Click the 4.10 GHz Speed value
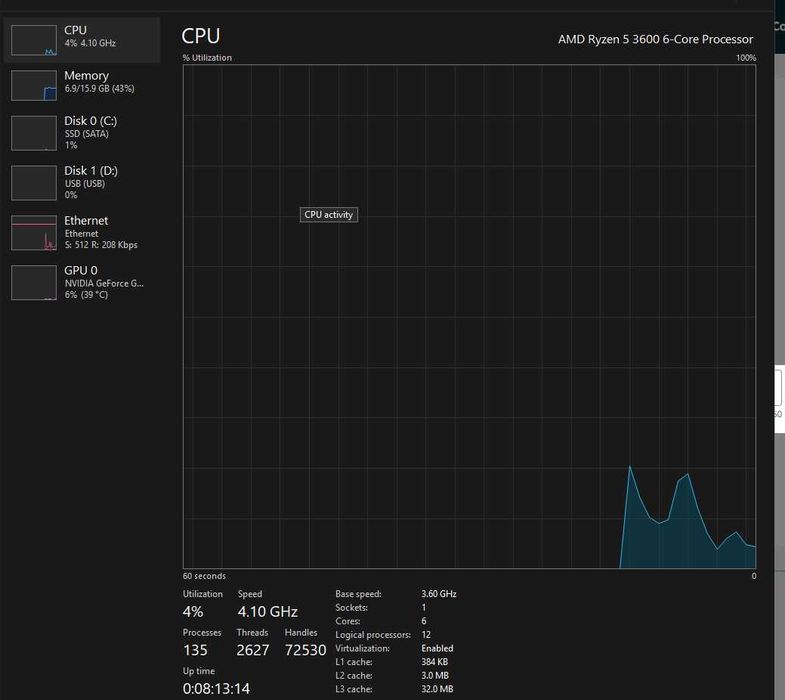Screen dimensions: 785x700 pos(267,611)
